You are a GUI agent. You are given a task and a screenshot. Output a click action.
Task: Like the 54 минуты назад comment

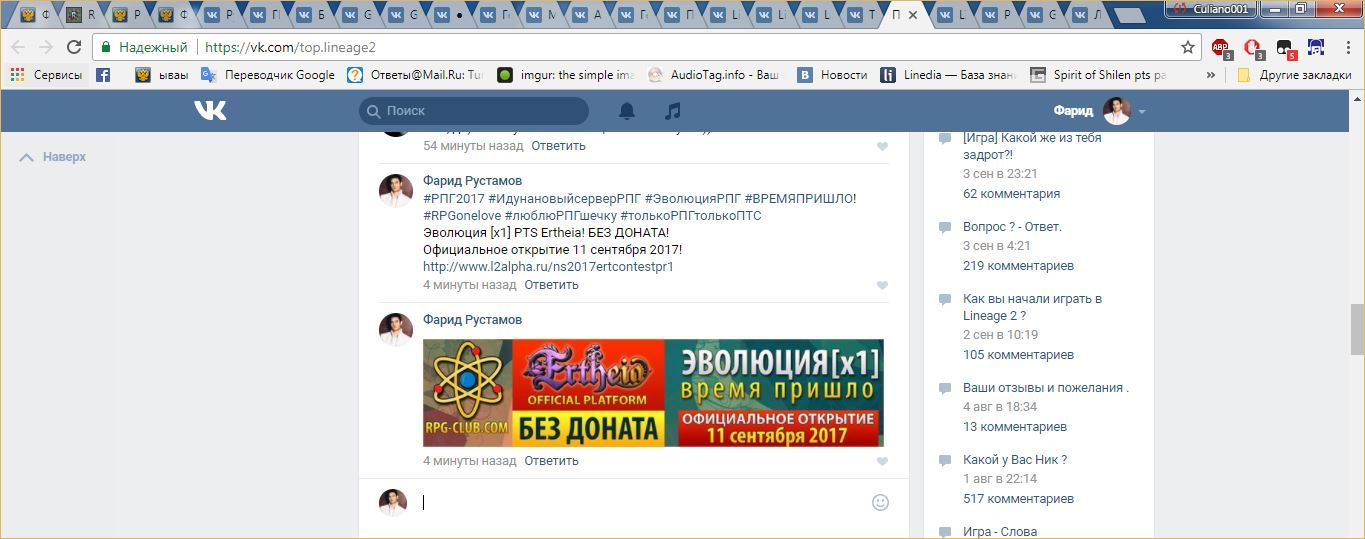(882, 146)
